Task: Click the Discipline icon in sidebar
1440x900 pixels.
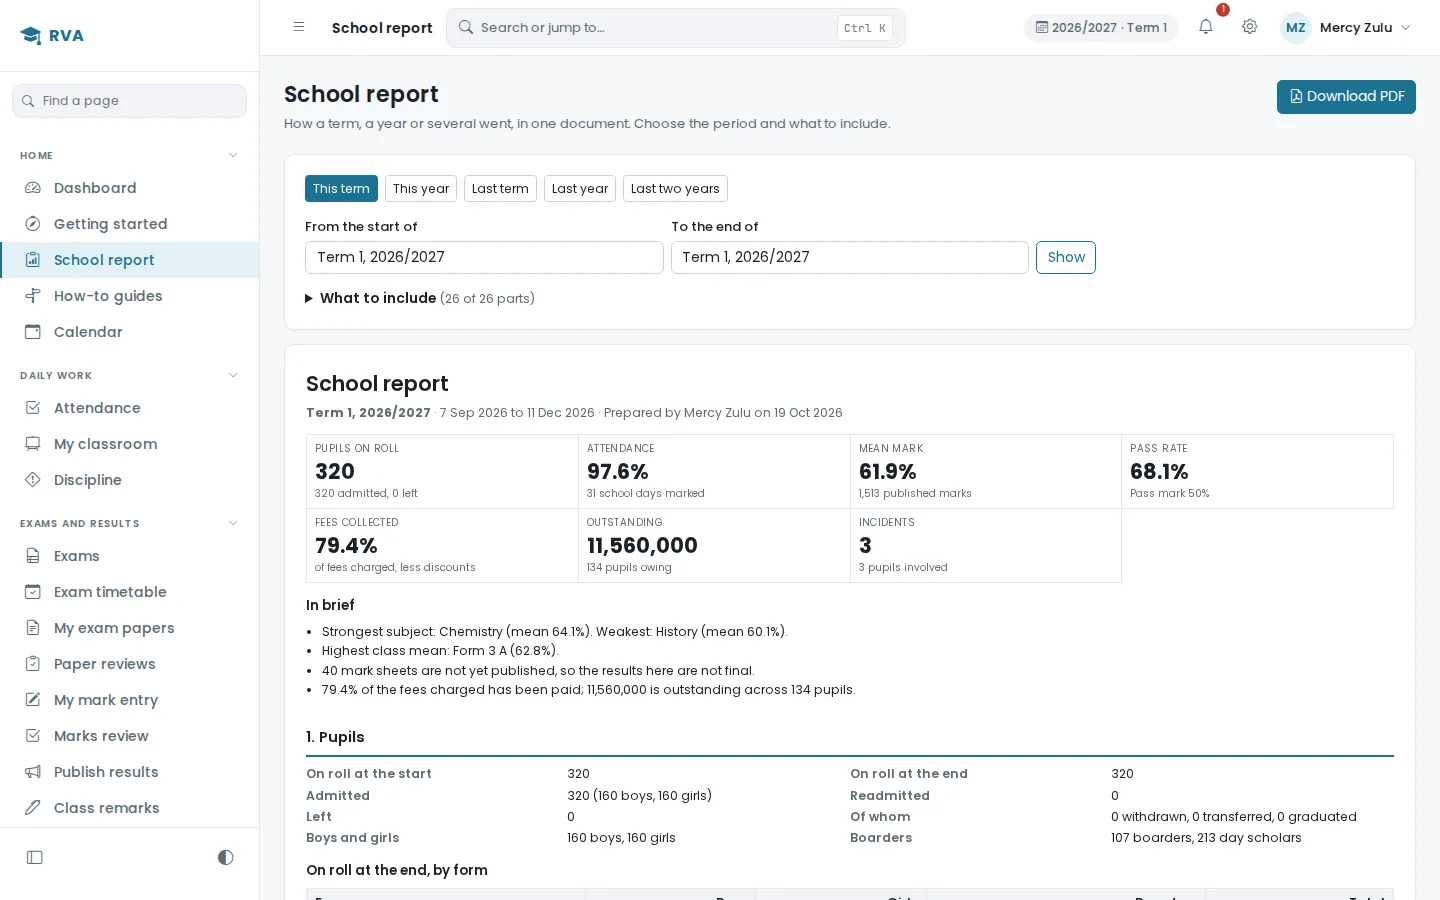Action: tap(33, 480)
